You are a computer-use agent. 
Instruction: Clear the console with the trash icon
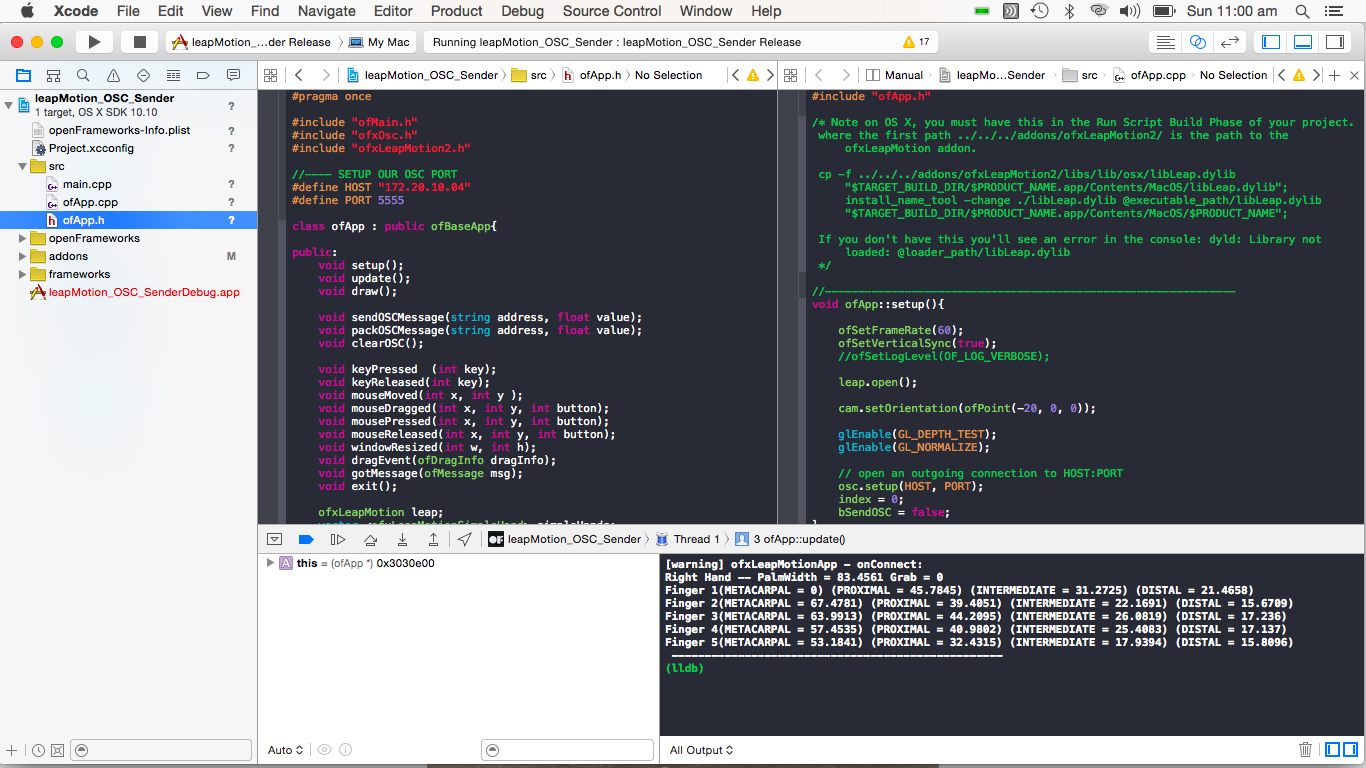click(1305, 750)
